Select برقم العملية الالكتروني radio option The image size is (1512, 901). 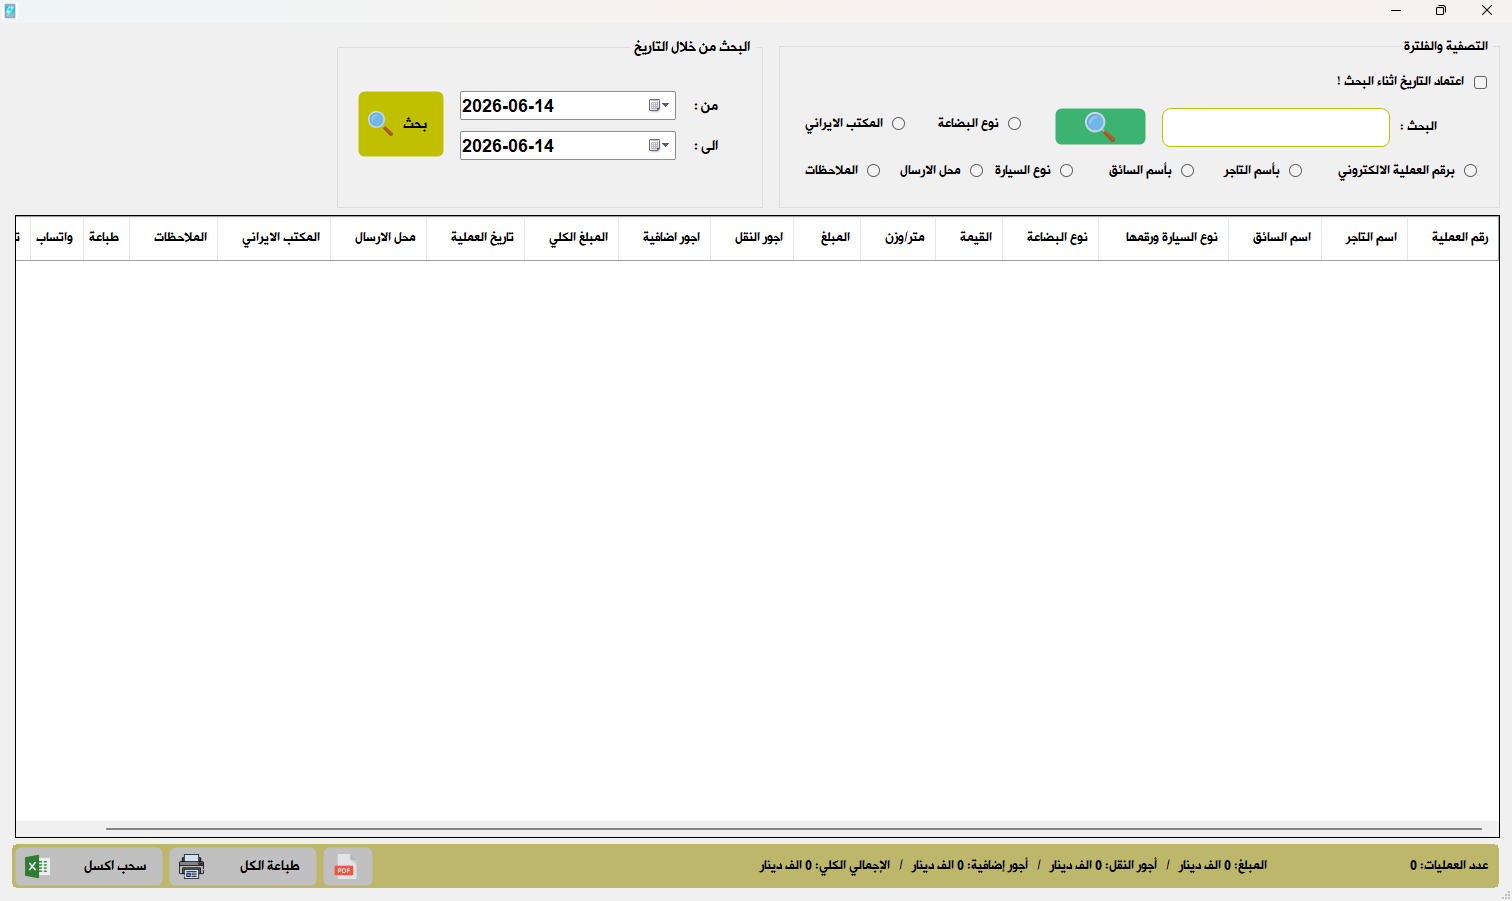[x=1470, y=171]
